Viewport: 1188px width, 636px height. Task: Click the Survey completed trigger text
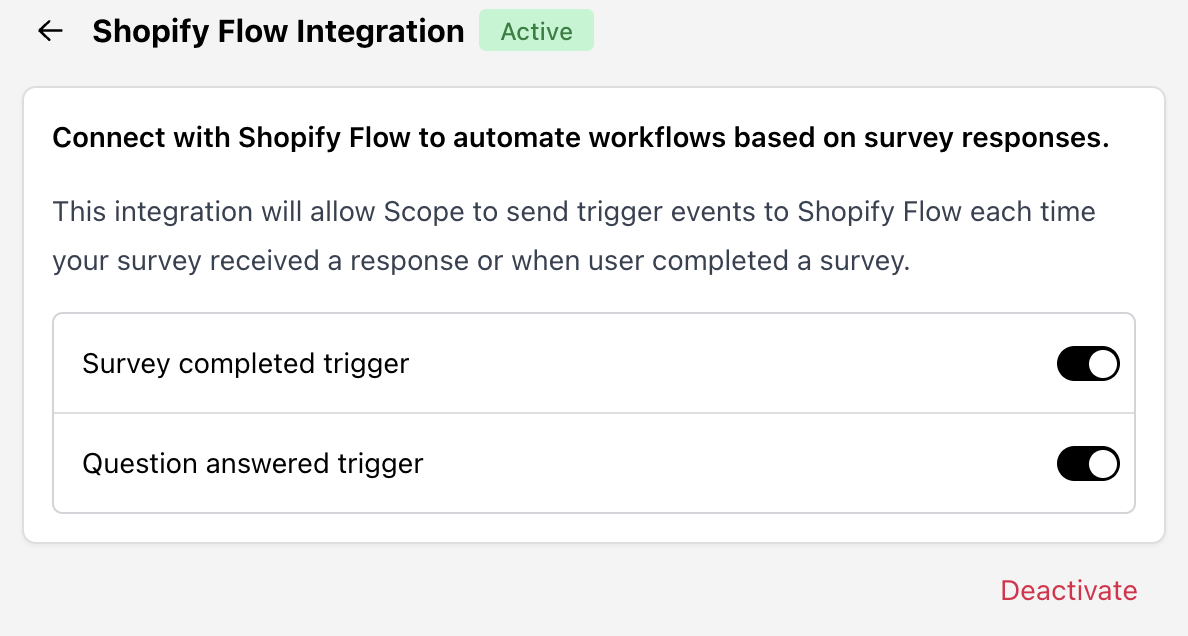tap(245, 363)
